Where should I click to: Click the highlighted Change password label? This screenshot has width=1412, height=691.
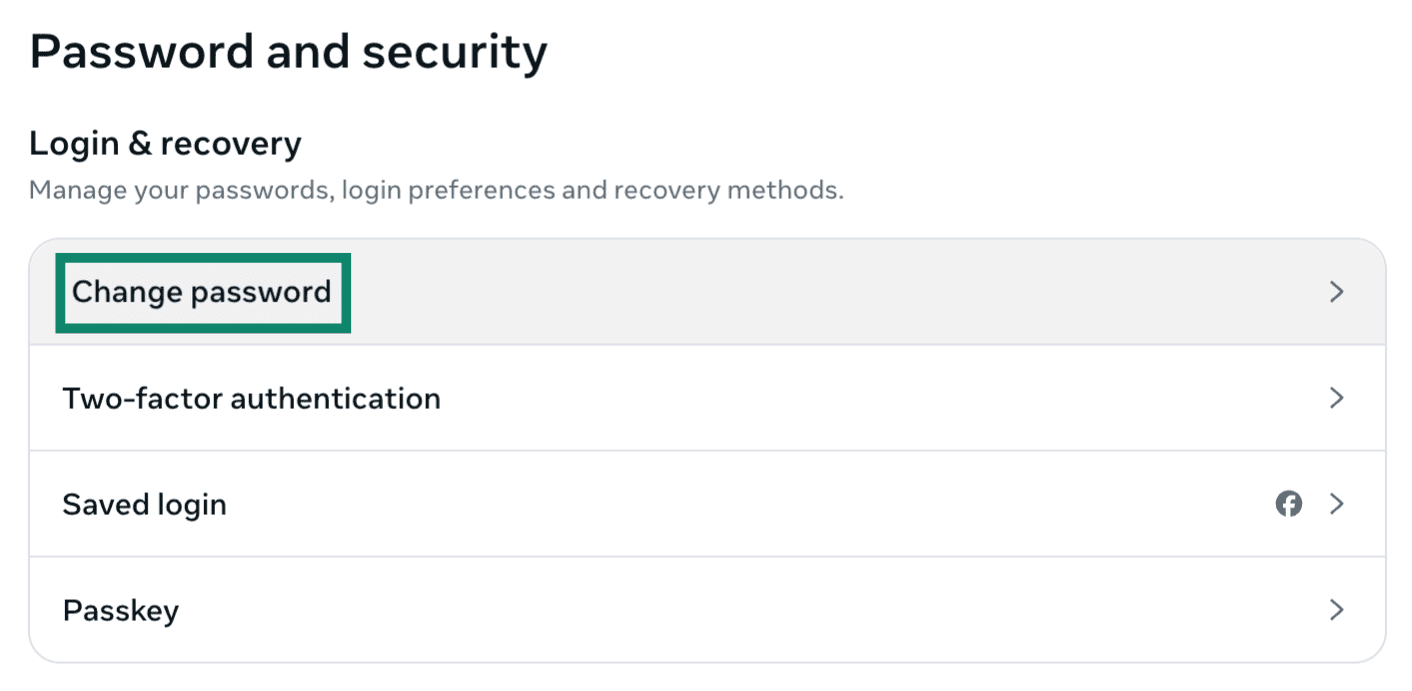click(x=202, y=292)
